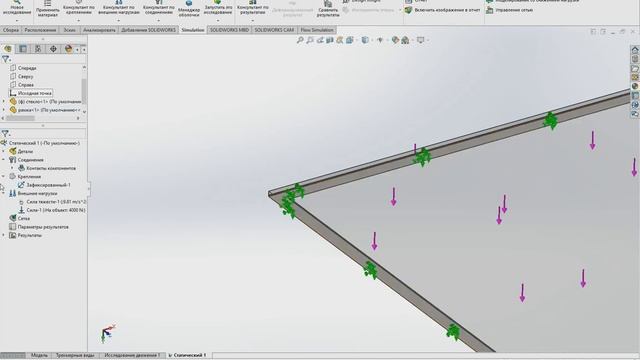The image size is (640, 360).
Task: Select the DimXpertManager crosshair tab icon
Action: 53,49
